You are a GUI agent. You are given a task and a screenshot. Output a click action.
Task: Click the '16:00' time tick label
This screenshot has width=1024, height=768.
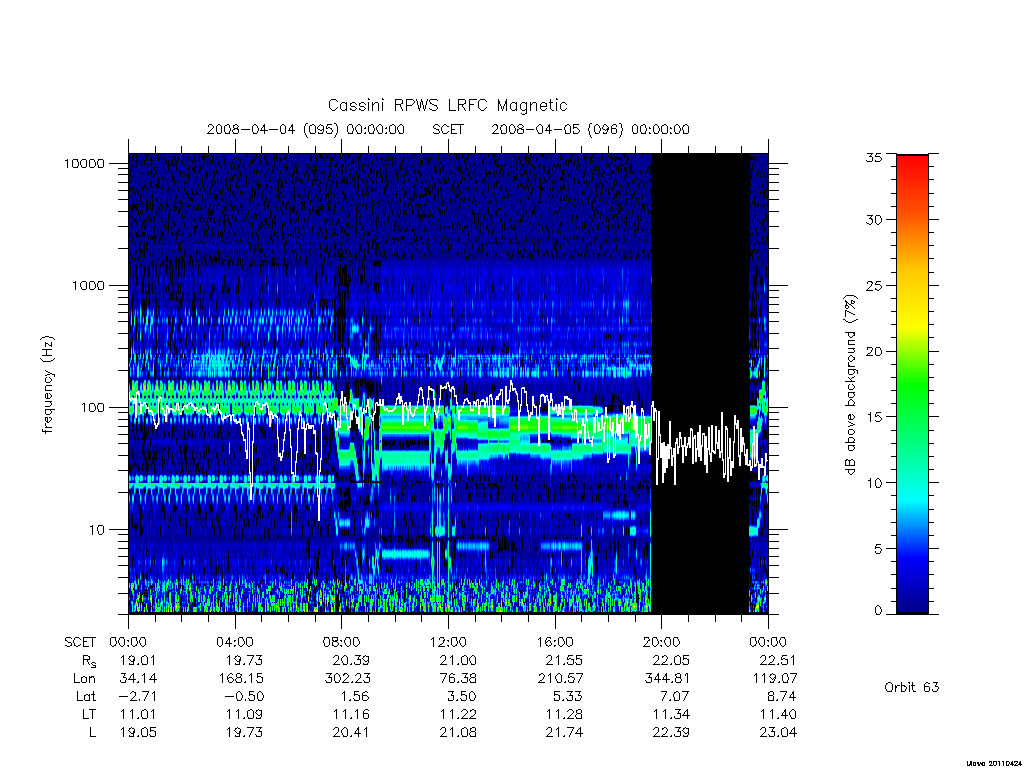pos(555,642)
